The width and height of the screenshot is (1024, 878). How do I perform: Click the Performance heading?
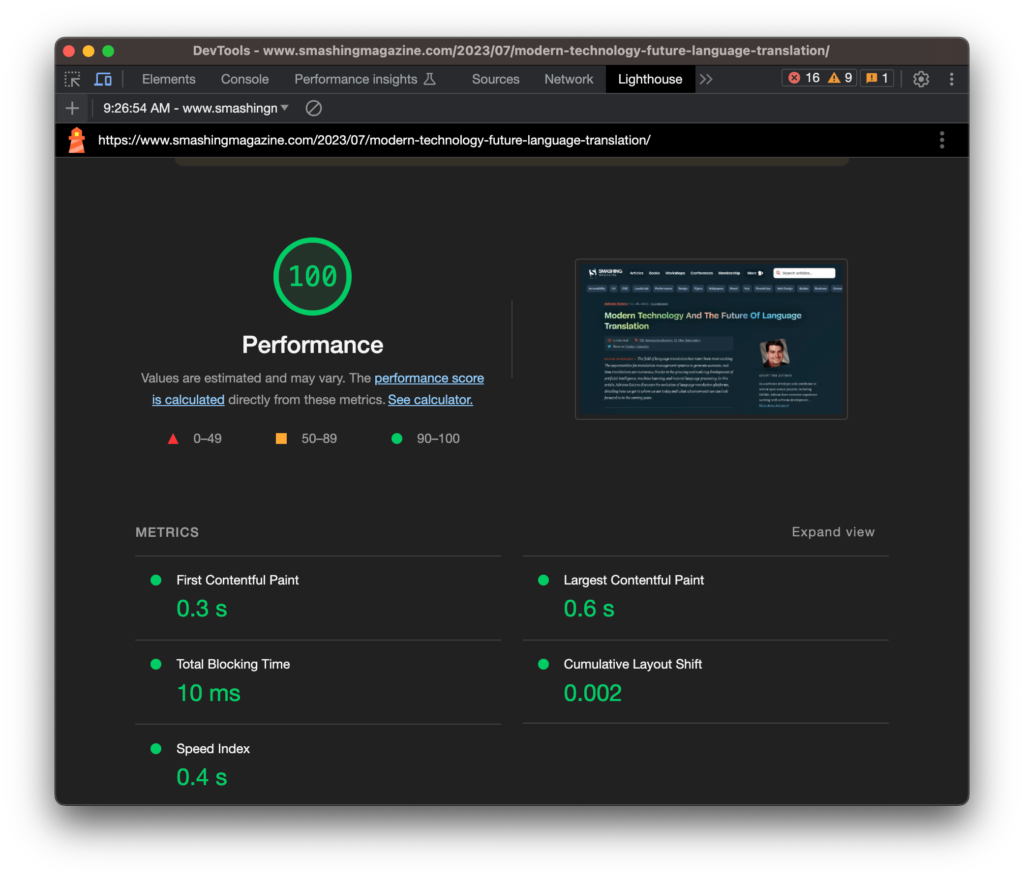312,345
